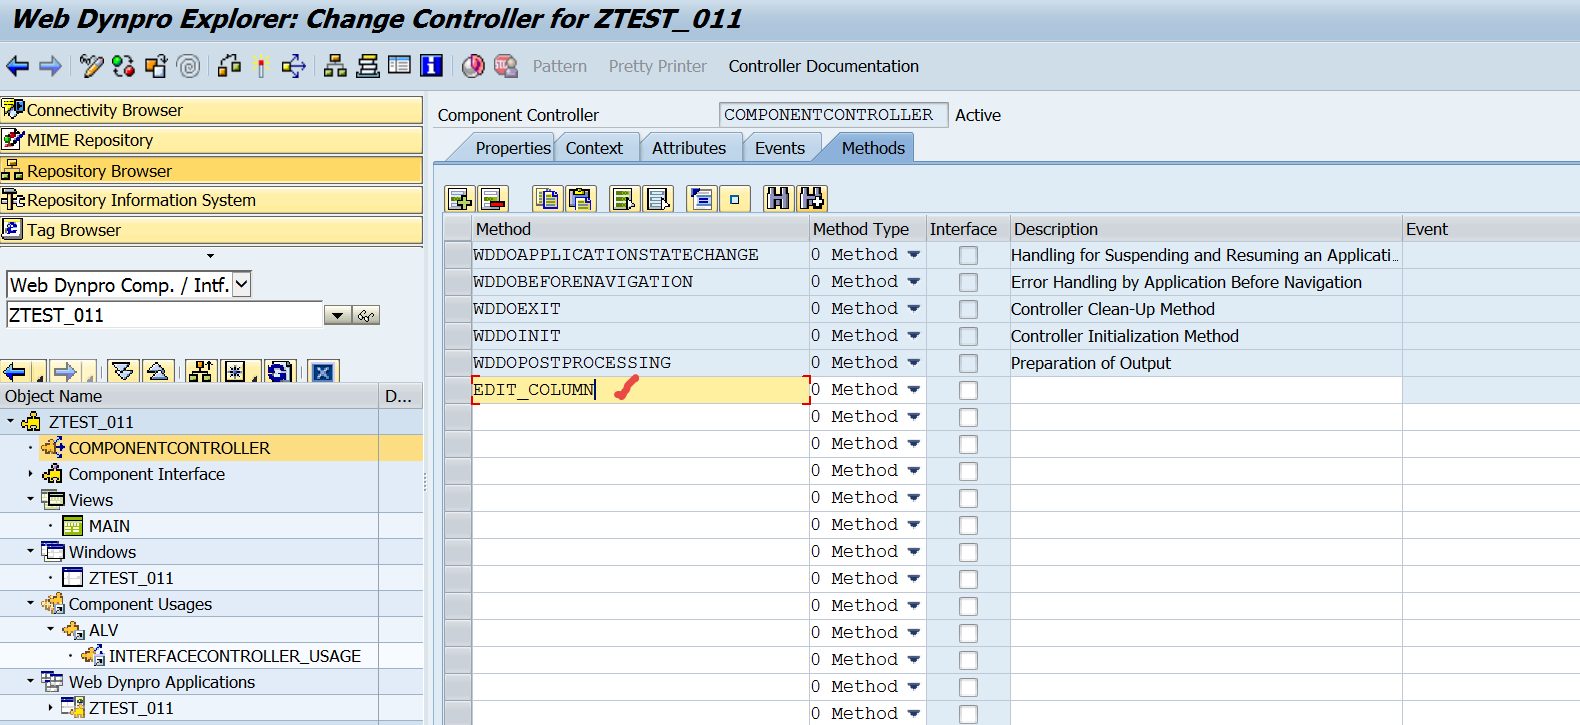The height and width of the screenshot is (725, 1580).
Task: Switch to the Attributes tab
Action: pyautogui.click(x=688, y=148)
